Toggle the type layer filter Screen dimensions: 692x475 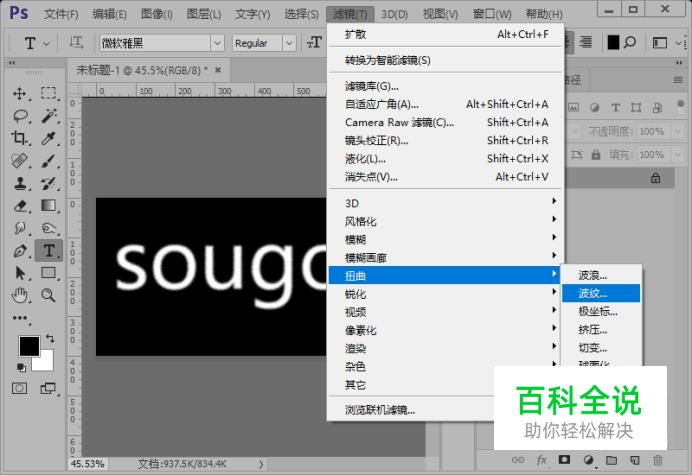pos(615,107)
